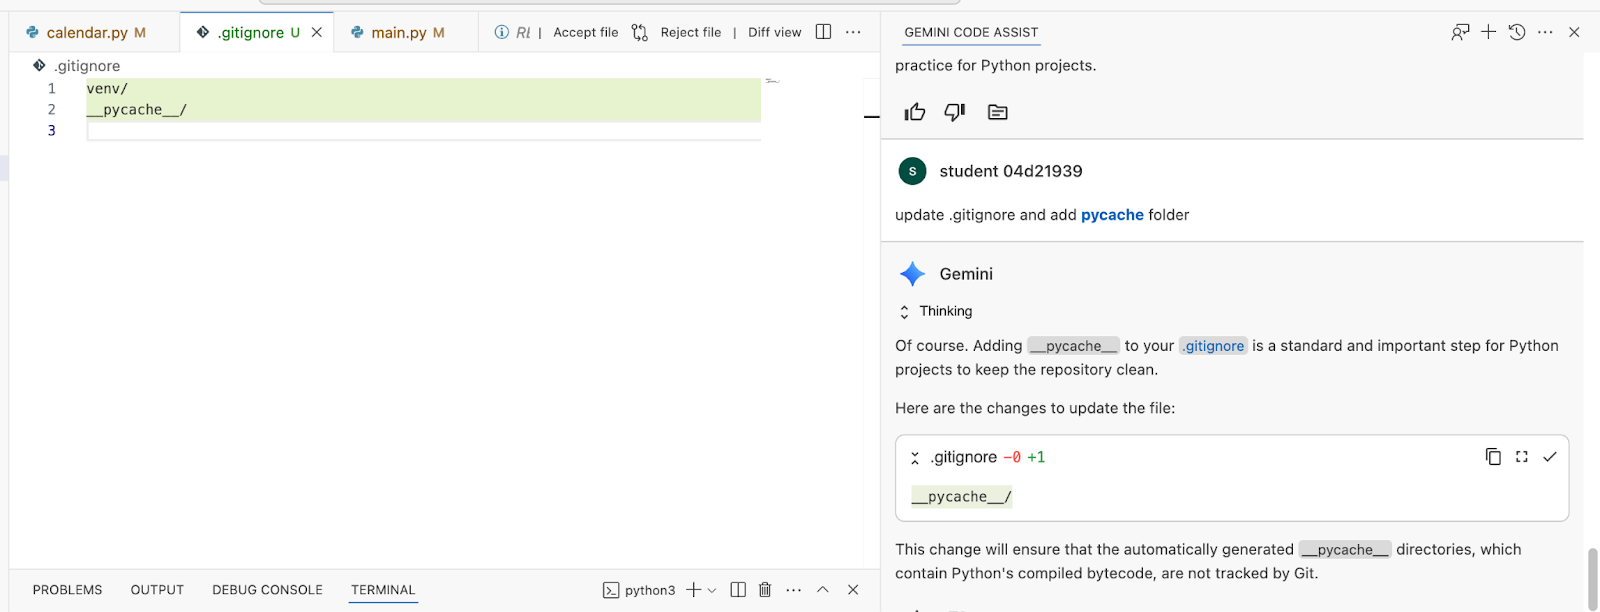Click the thumbs up feedback icon
Viewport: 1600px width, 612px height.
(x=915, y=112)
